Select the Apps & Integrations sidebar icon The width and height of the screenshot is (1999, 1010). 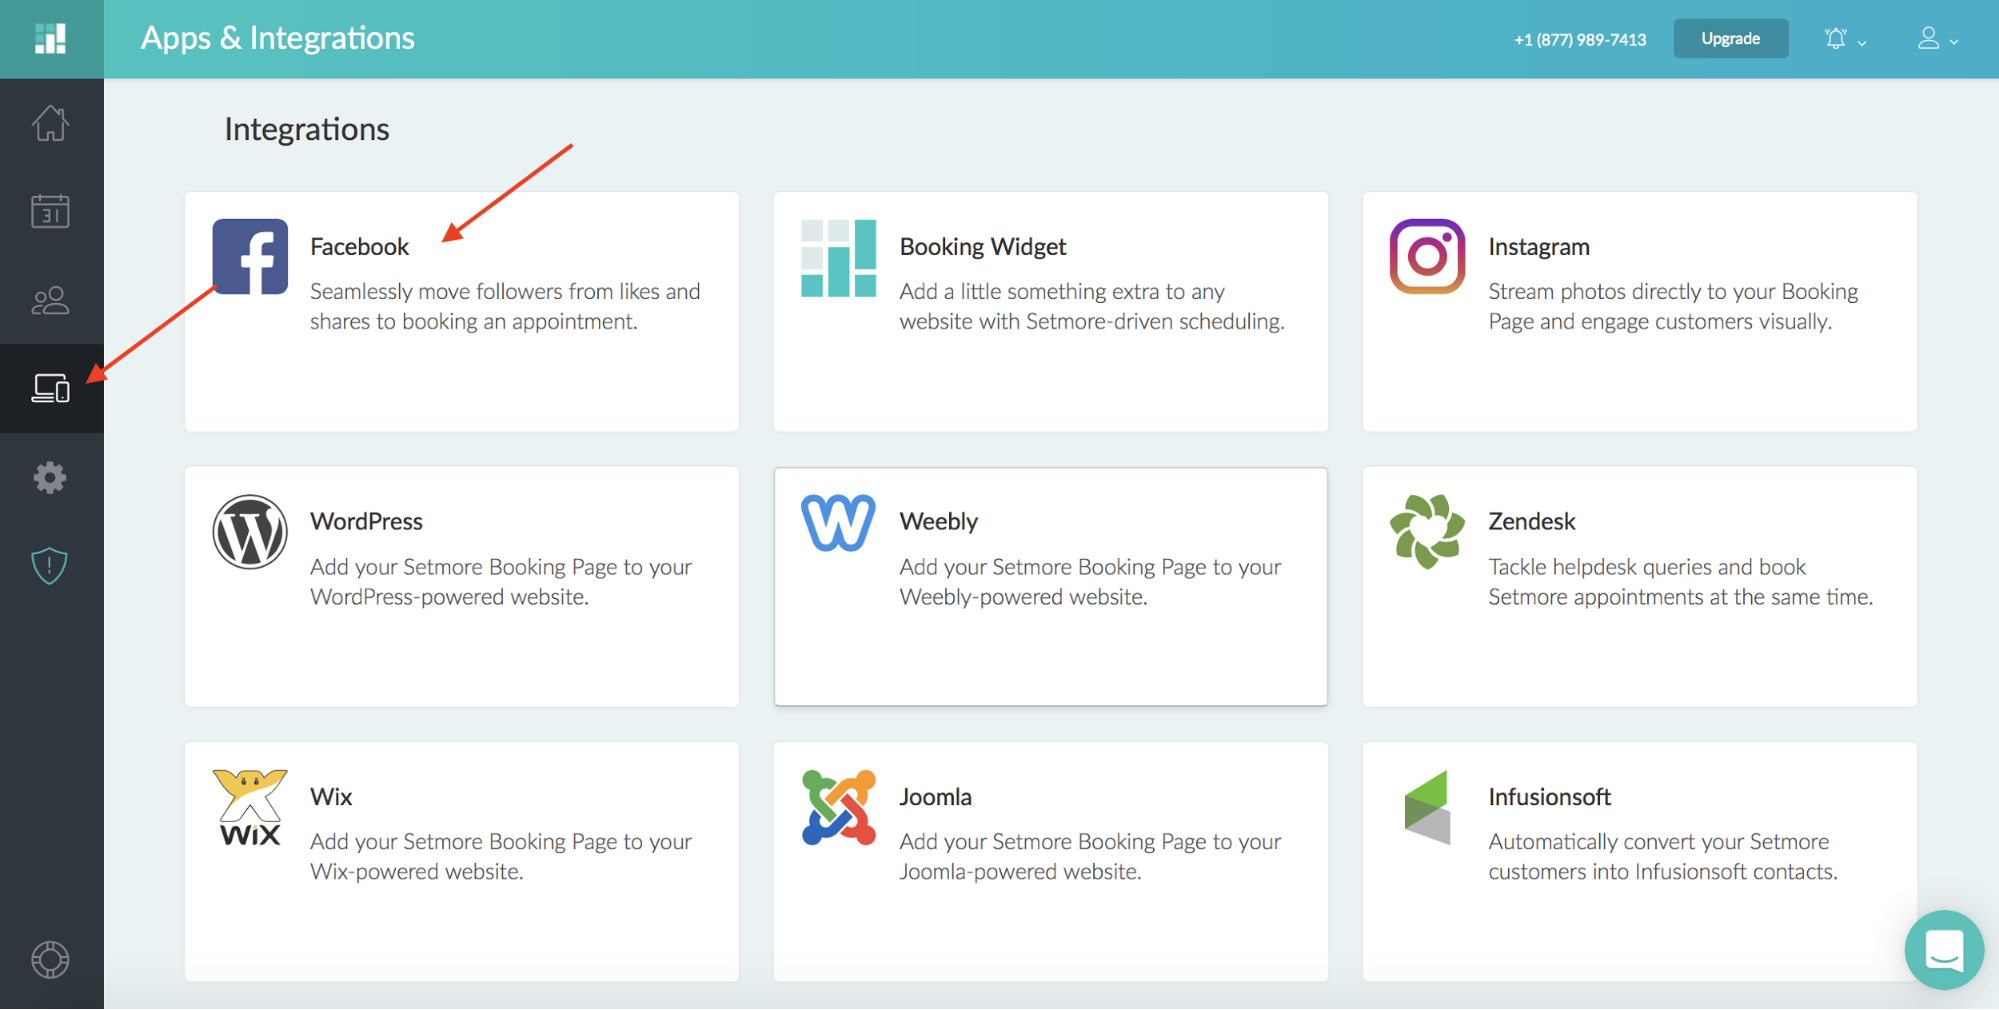50,388
